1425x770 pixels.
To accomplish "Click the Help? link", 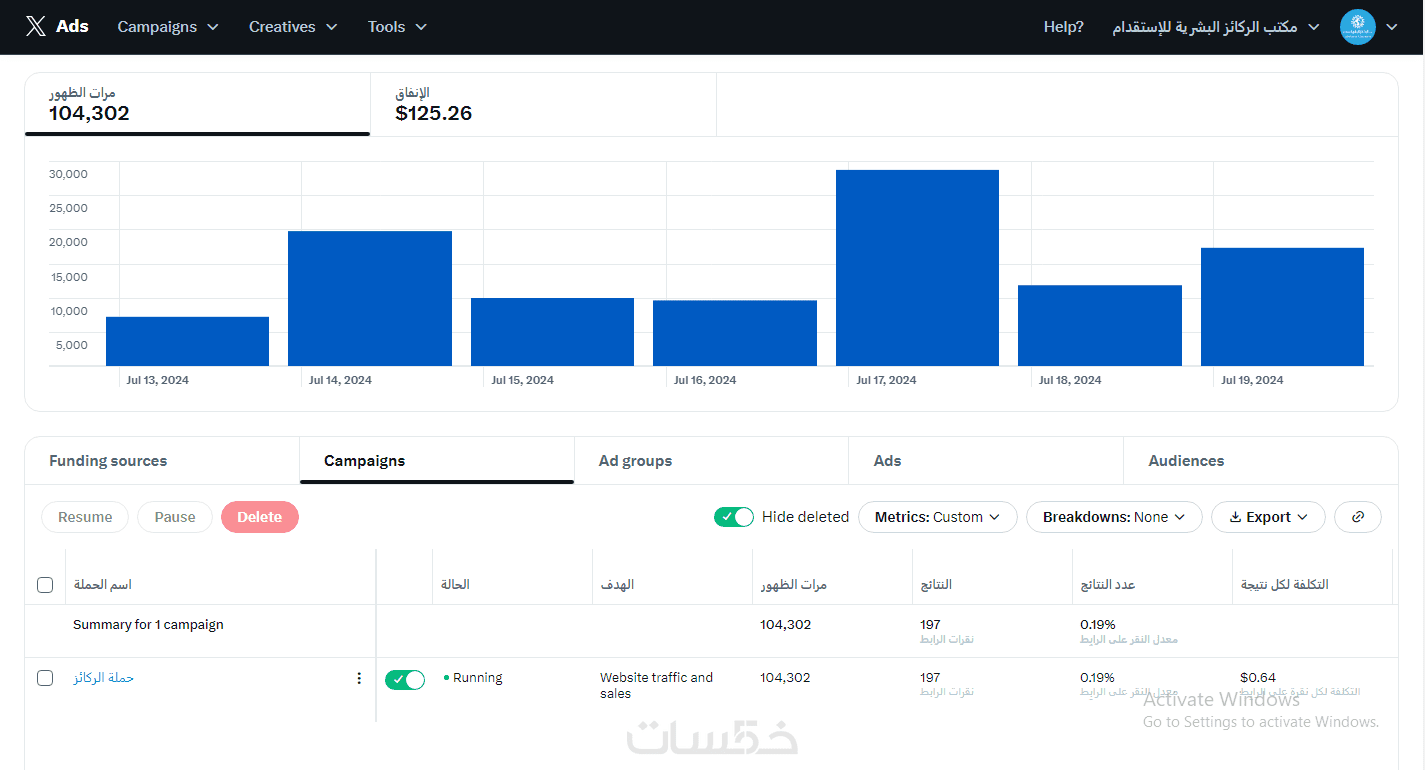I will 1064,27.
